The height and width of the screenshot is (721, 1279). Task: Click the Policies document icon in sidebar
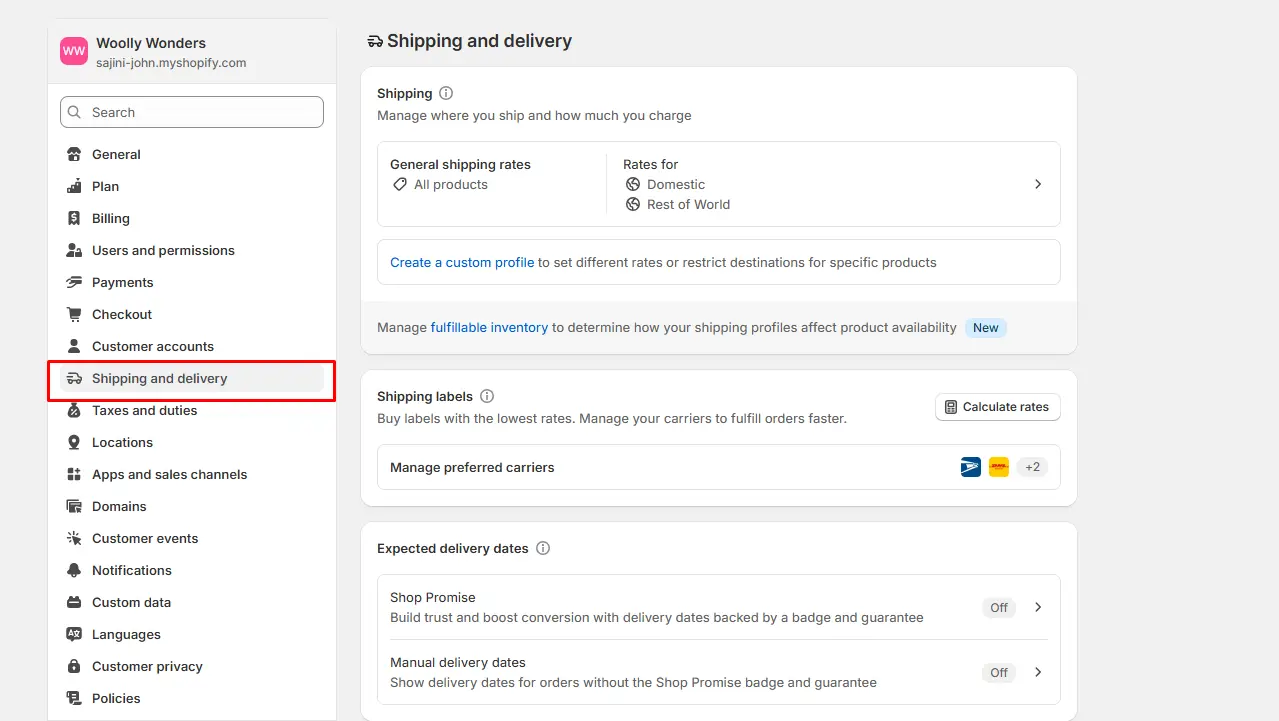pyautogui.click(x=74, y=698)
